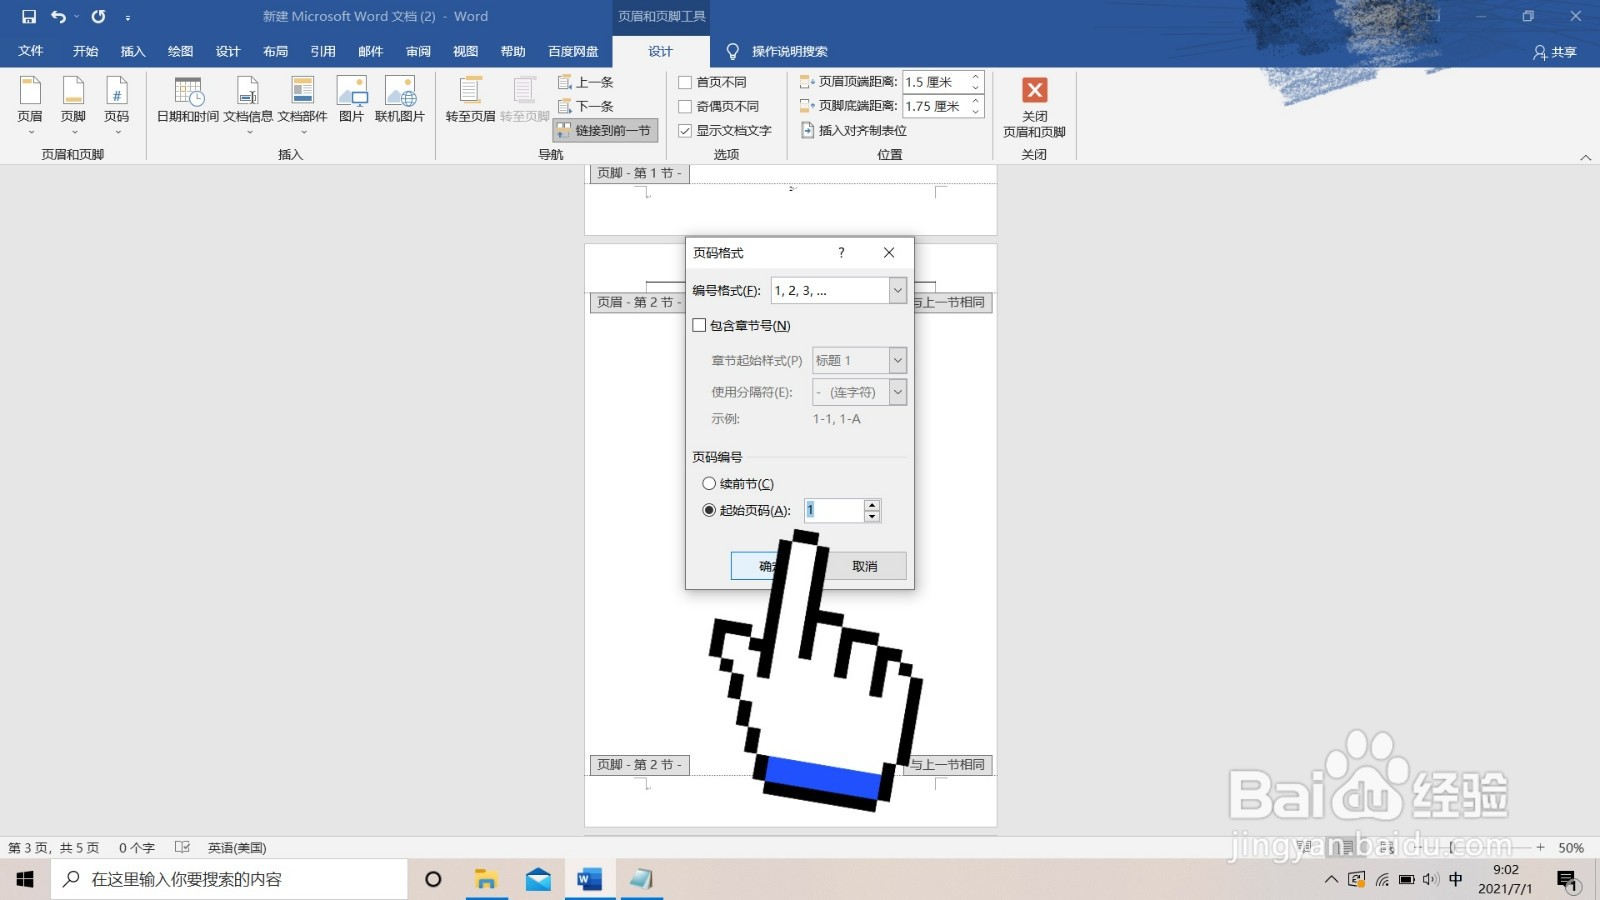Open the 文件 menu tab

coord(31,51)
